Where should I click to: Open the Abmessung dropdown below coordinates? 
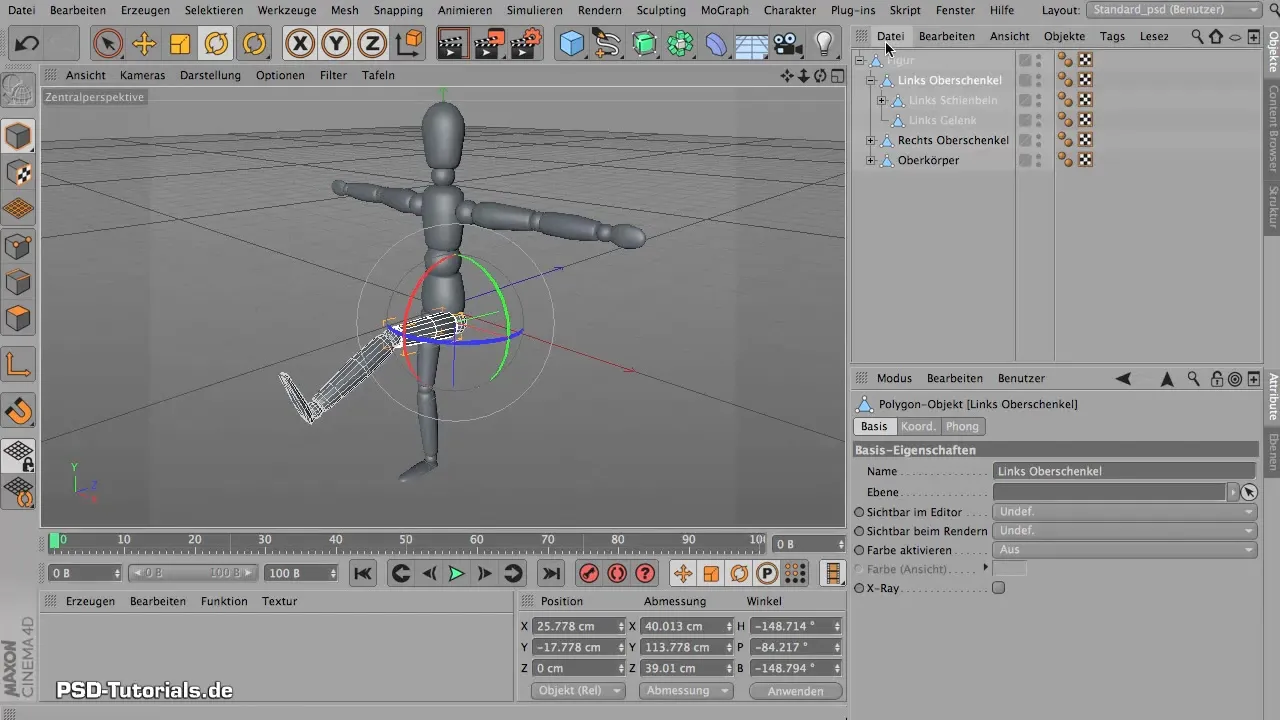pos(685,691)
